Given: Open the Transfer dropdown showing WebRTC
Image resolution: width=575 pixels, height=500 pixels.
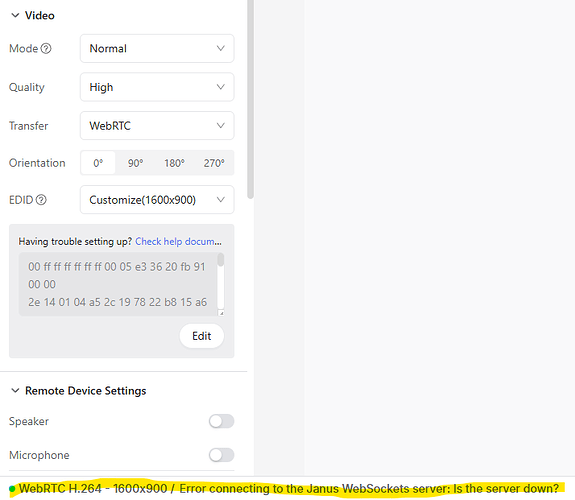Looking at the screenshot, I should 157,126.
